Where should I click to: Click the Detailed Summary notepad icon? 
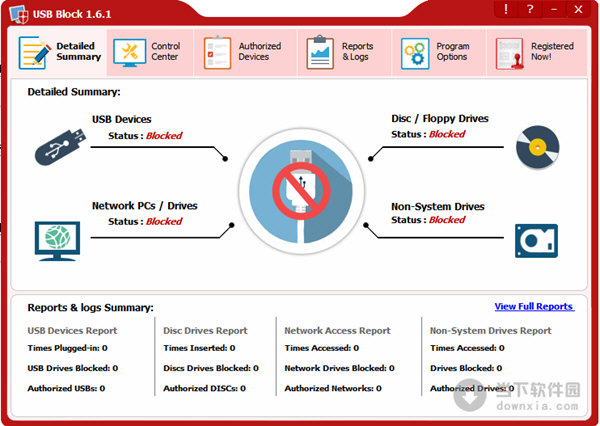click(35, 52)
